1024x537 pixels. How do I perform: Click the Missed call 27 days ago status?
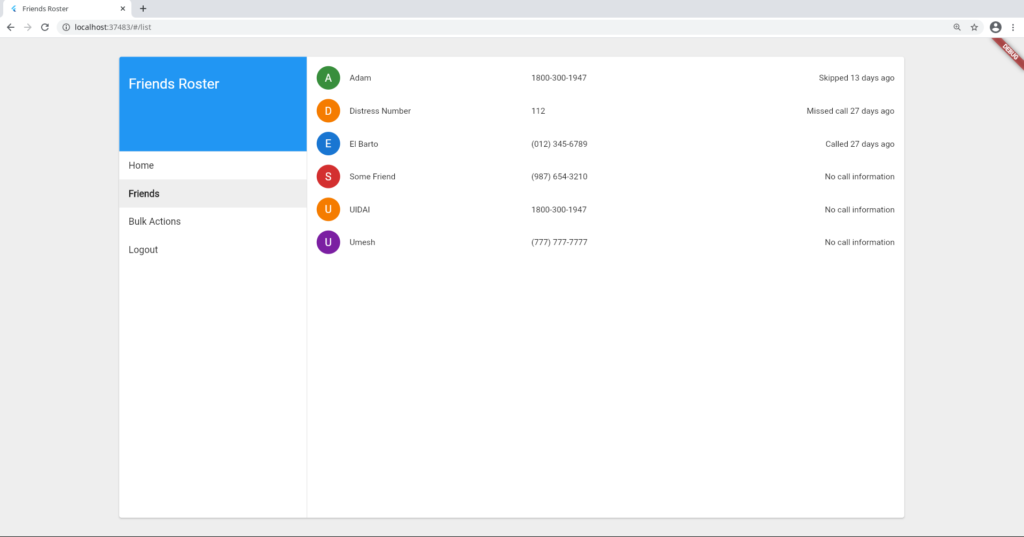point(850,111)
